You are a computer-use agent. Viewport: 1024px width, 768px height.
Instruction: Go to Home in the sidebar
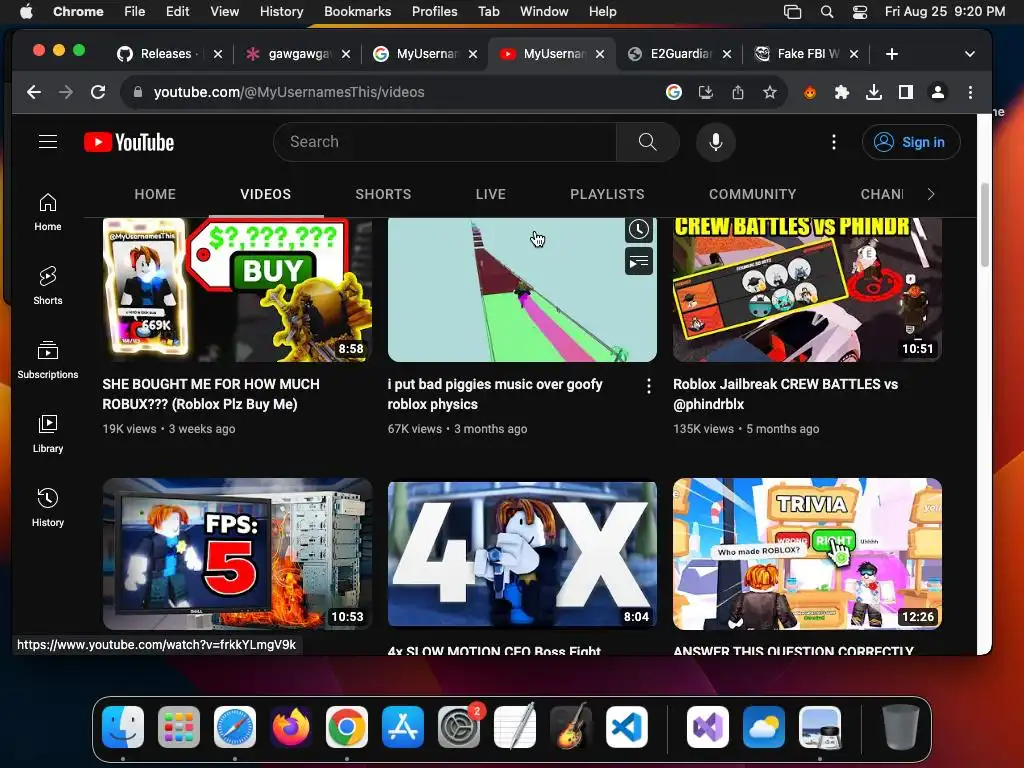[48, 213]
